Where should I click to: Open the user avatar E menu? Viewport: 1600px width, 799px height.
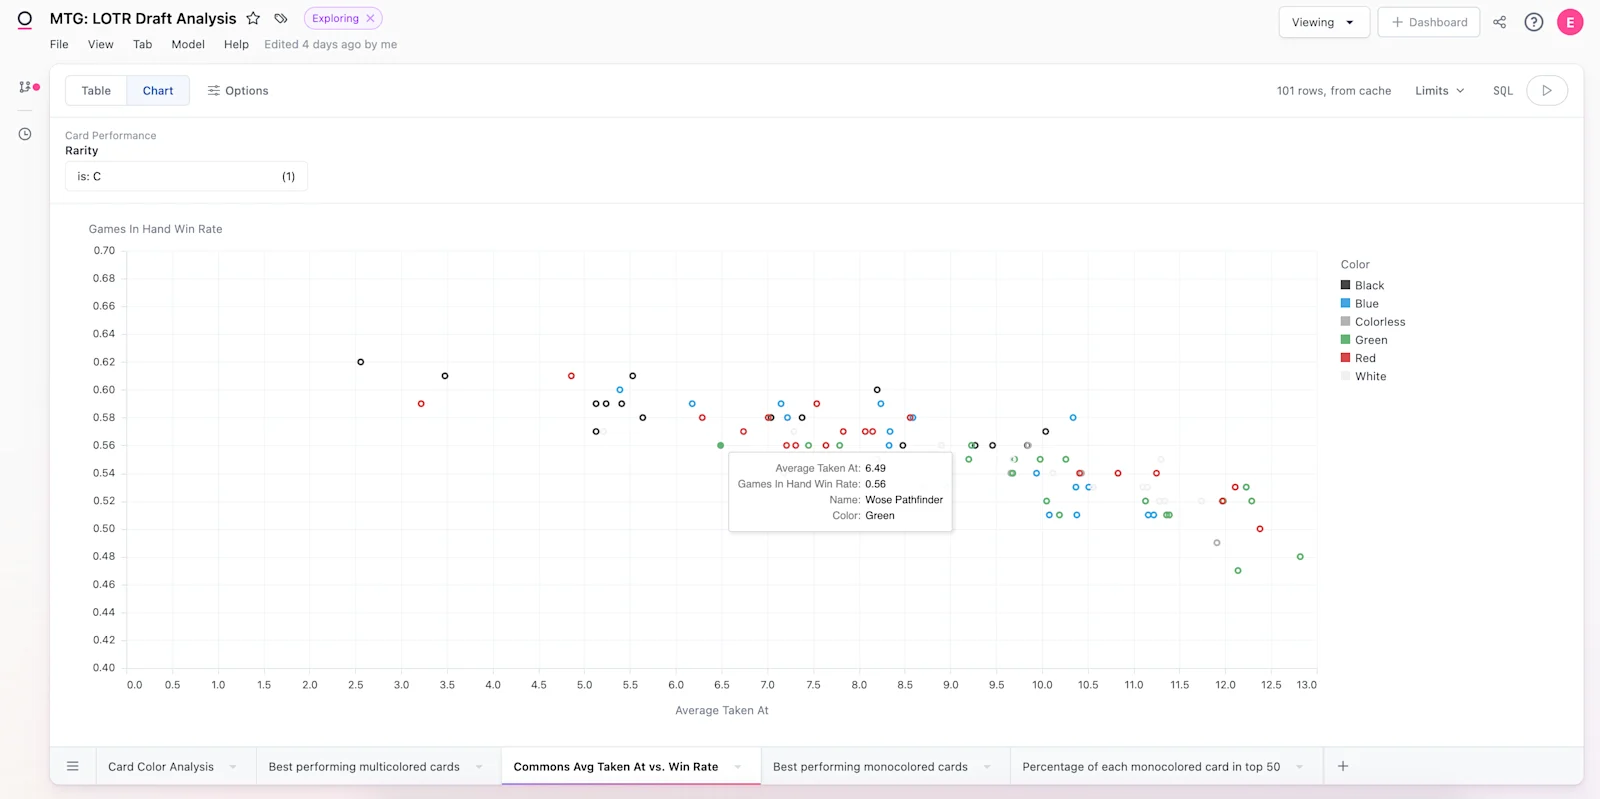[1570, 22]
